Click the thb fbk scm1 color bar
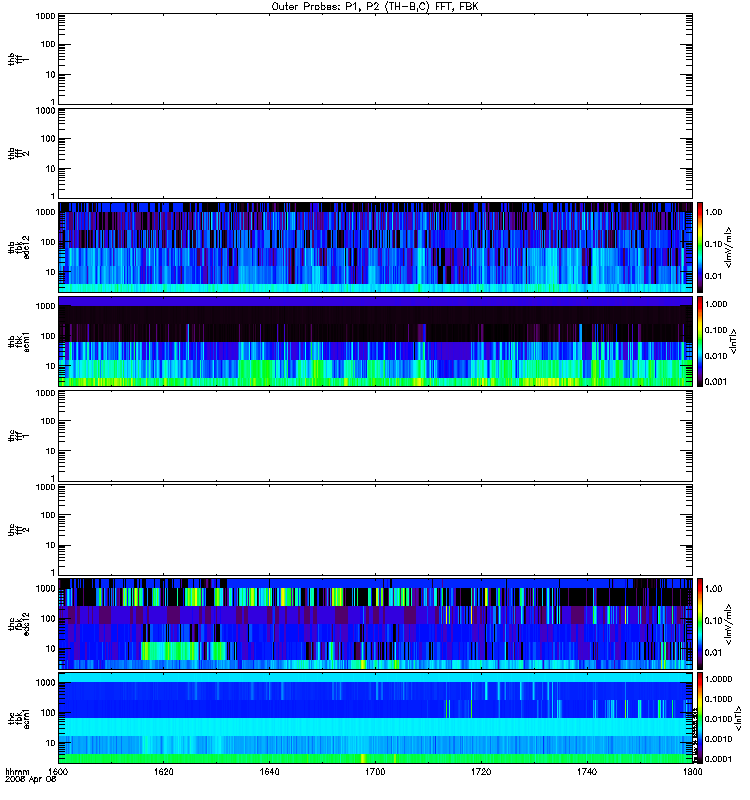 point(700,341)
